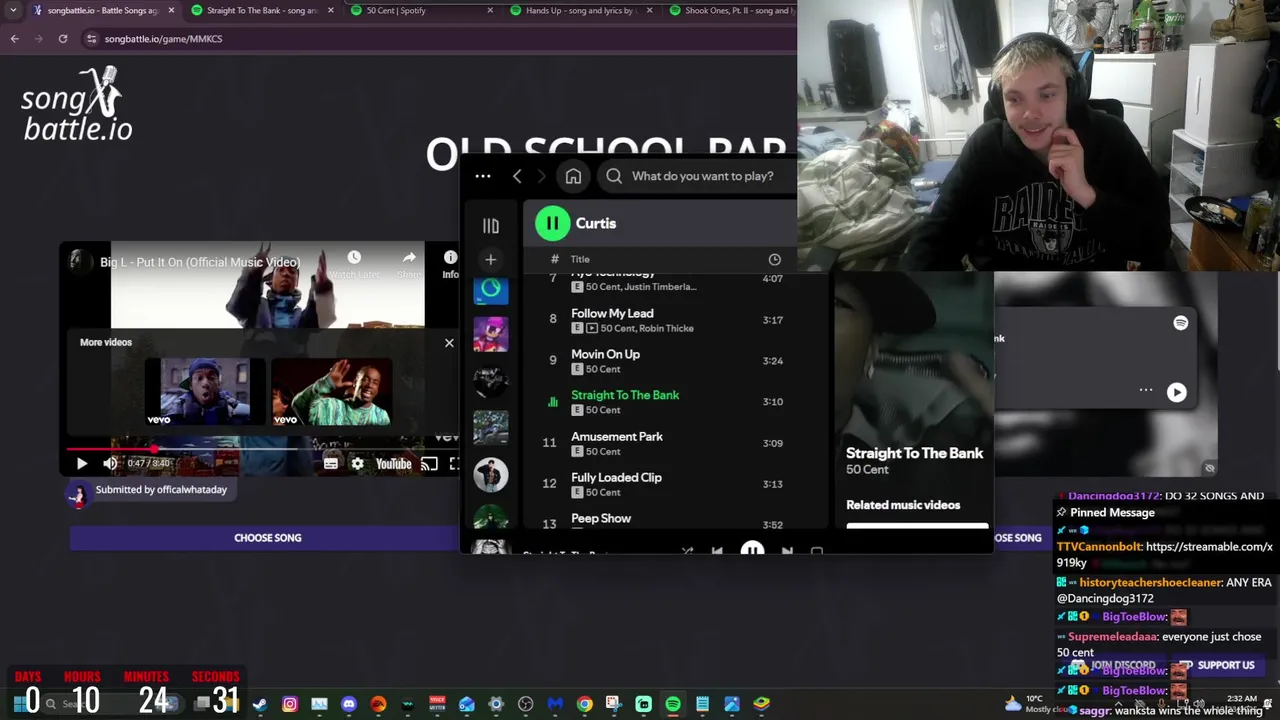Pause playback in Spotify bottom bar
This screenshot has height=720, width=1280.
[752, 550]
